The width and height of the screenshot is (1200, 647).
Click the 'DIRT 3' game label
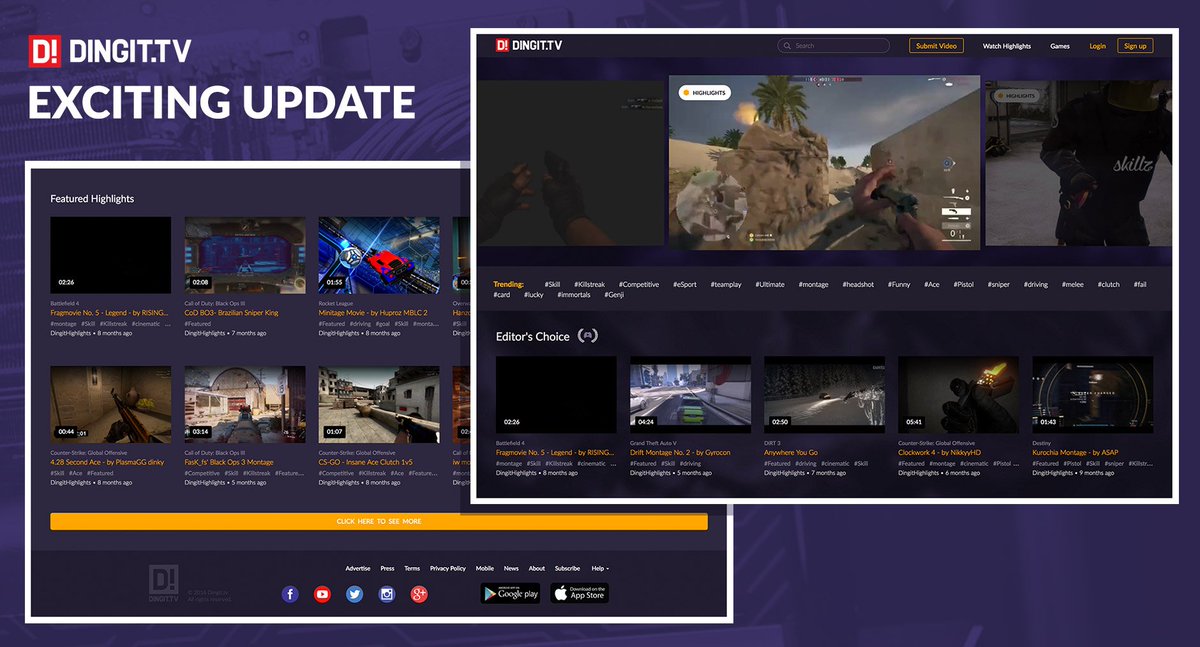click(x=772, y=443)
